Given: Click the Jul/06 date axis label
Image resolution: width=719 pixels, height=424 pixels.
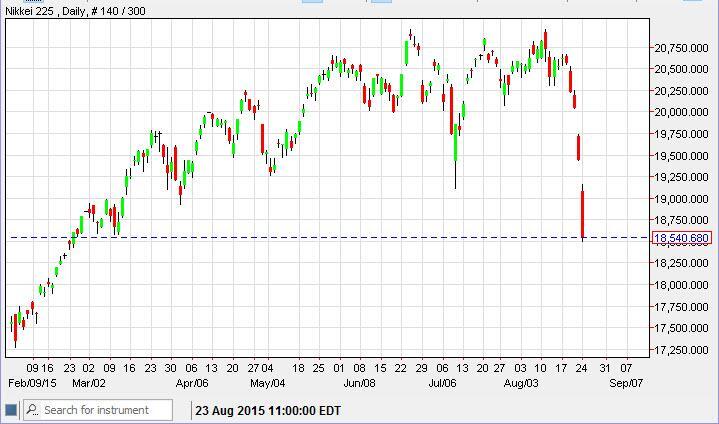Looking at the screenshot, I should (x=442, y=383).
